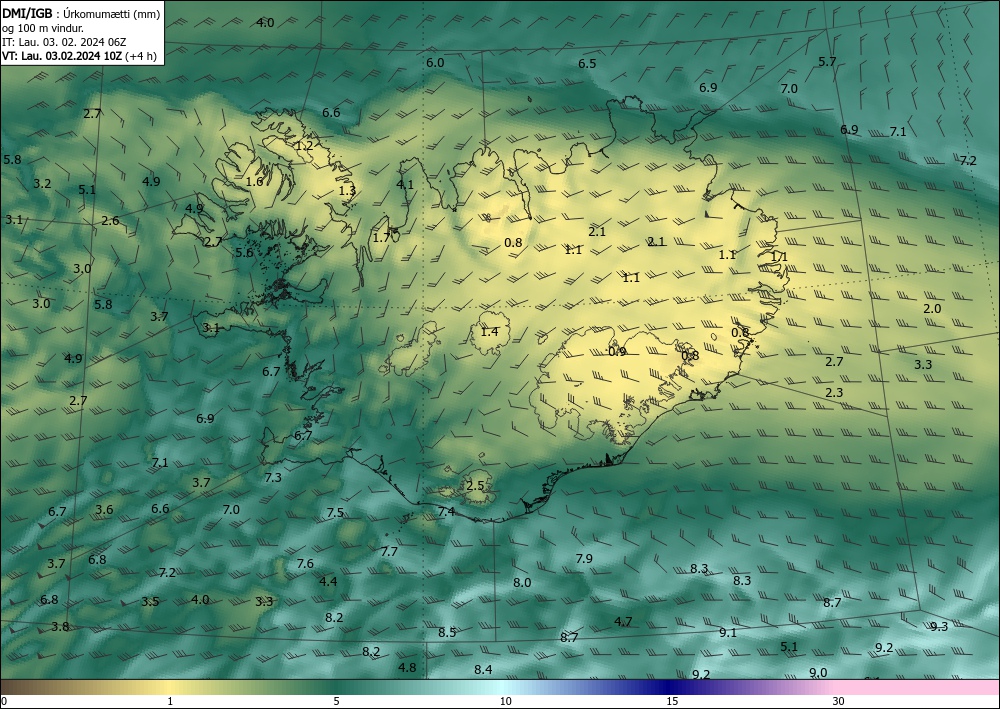Screen dimensions: 1000x709
Task: Click the '8.0' value label
Action: click(x=522, y=582)
